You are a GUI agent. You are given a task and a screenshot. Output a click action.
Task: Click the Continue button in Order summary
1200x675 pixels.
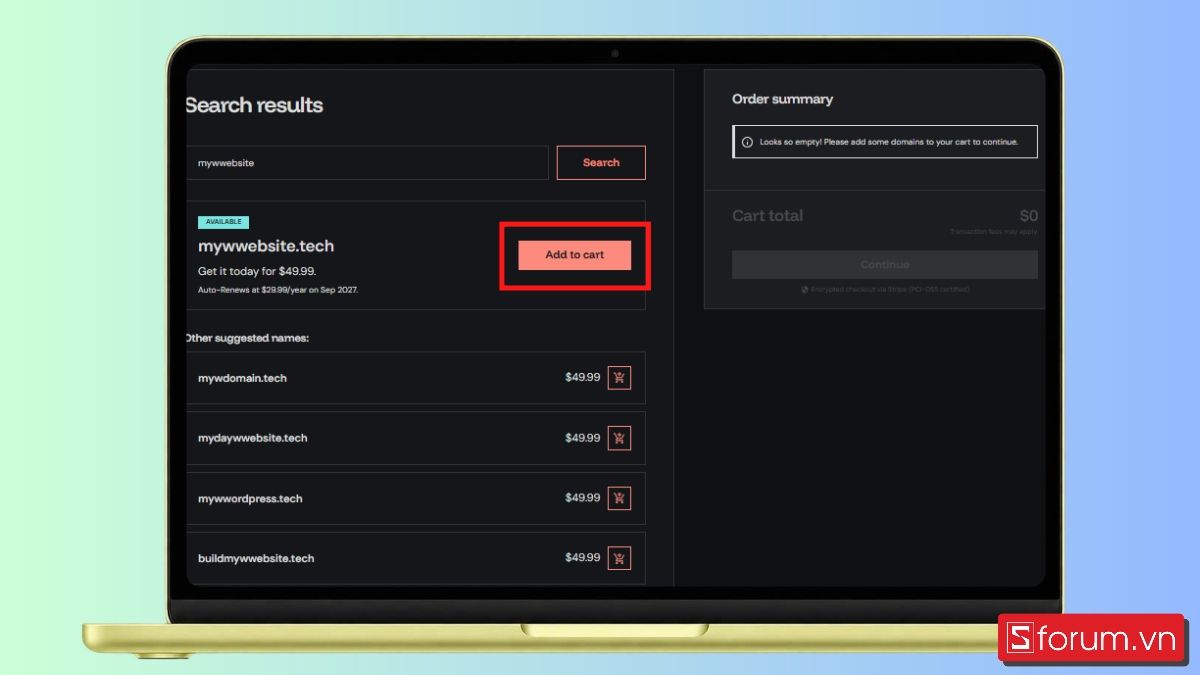pyautogui.click(x=885, y=265)
